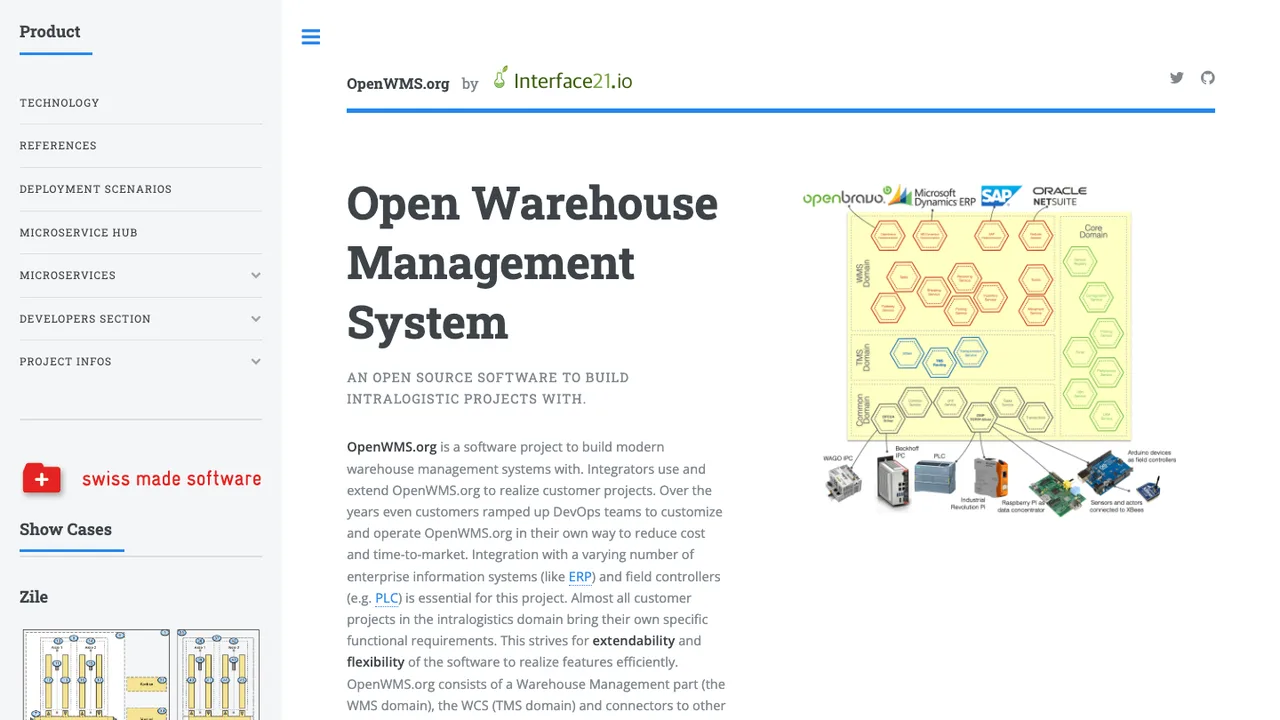
Task: Open the second Zile showcase thumbnail
Action: coord(218,674)
